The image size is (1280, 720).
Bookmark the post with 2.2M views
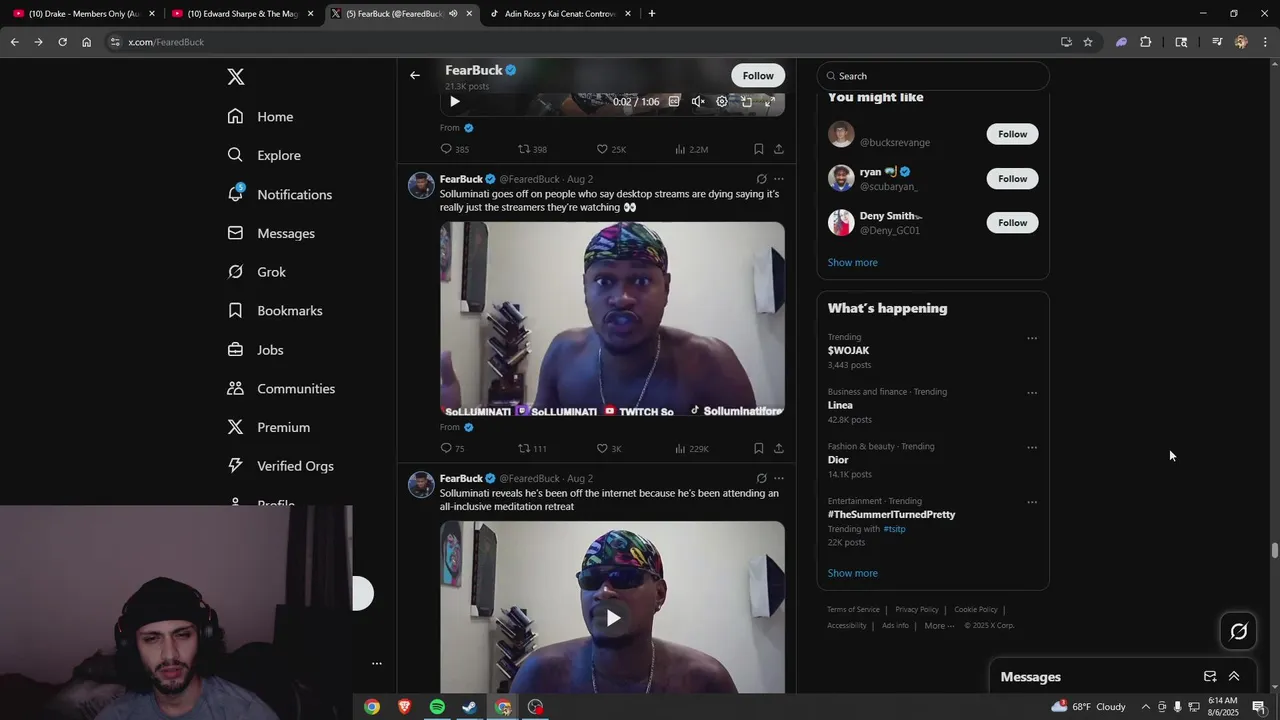pos(759,149)
